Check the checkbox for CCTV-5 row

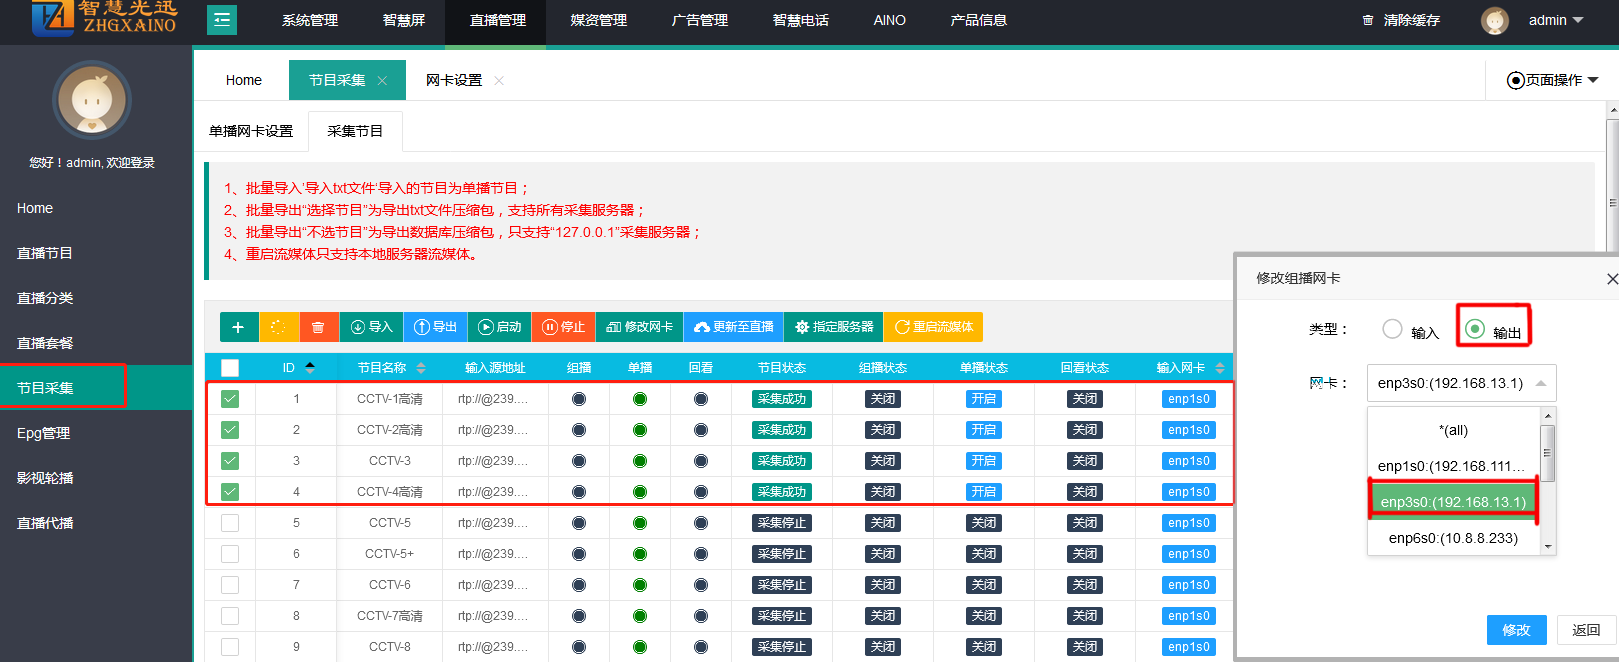230,523
